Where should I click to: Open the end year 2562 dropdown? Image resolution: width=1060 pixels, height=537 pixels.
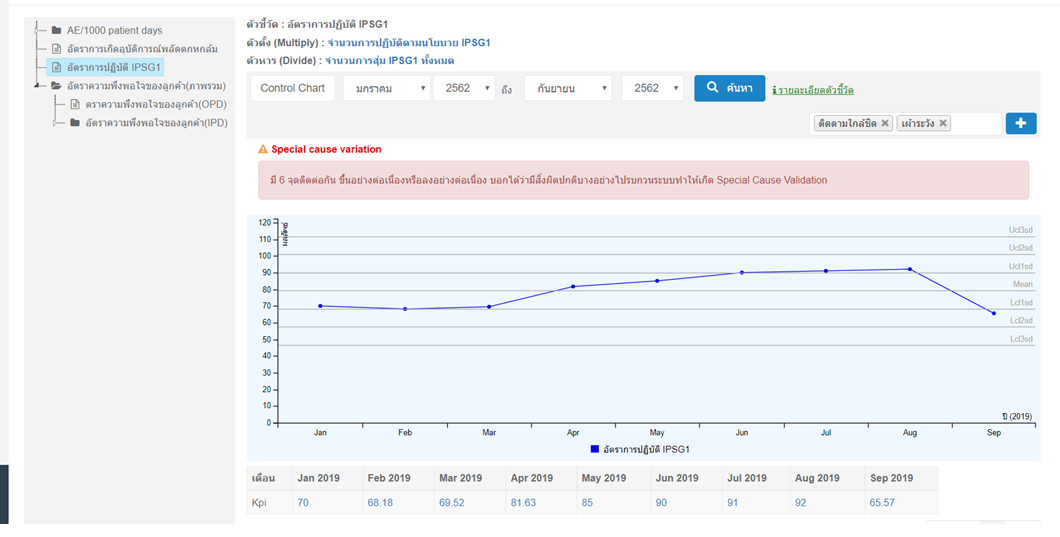652,88
